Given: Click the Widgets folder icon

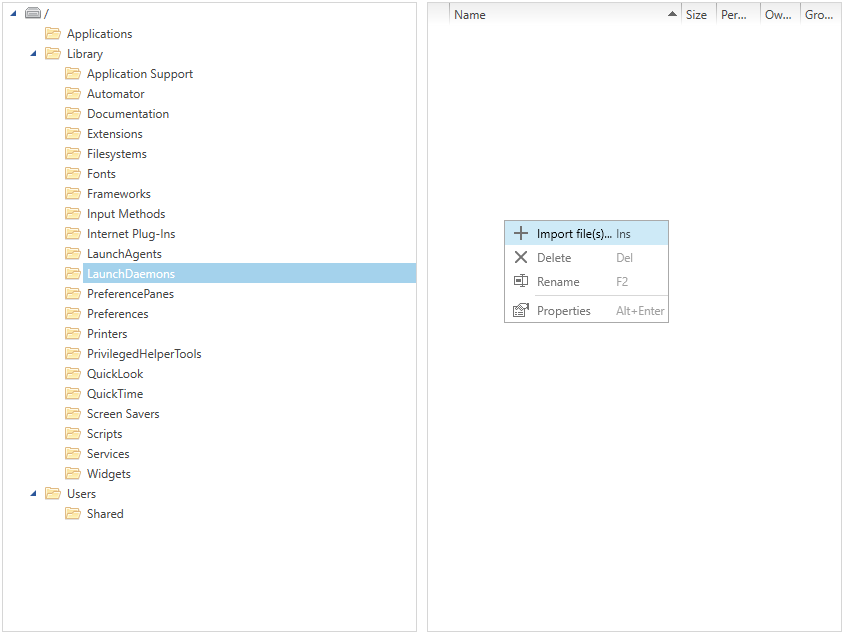Looking at the screenshot, I should (x=73, y=474).
